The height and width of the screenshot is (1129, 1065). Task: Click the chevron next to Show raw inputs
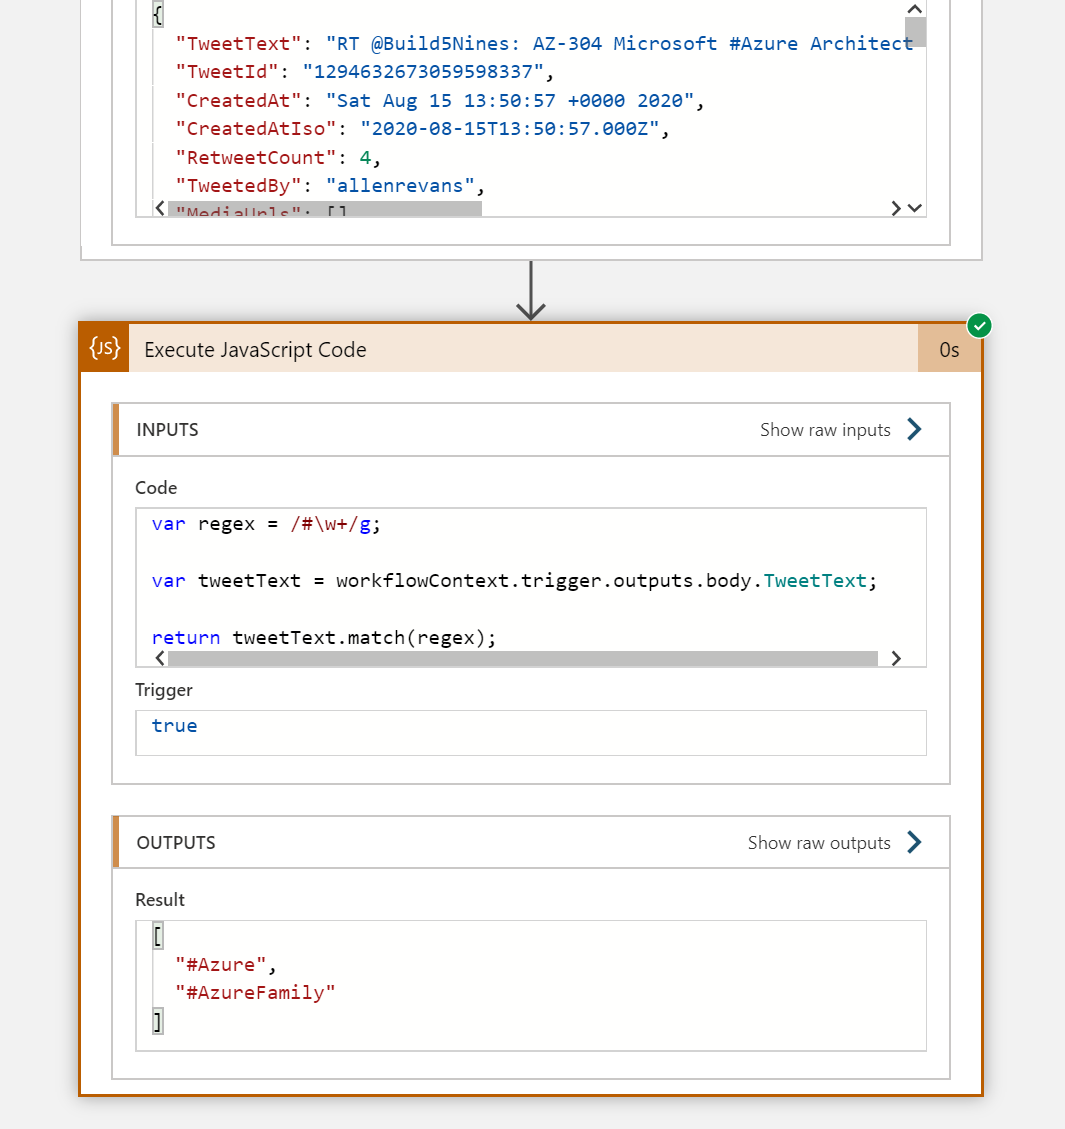pos(915,429)
